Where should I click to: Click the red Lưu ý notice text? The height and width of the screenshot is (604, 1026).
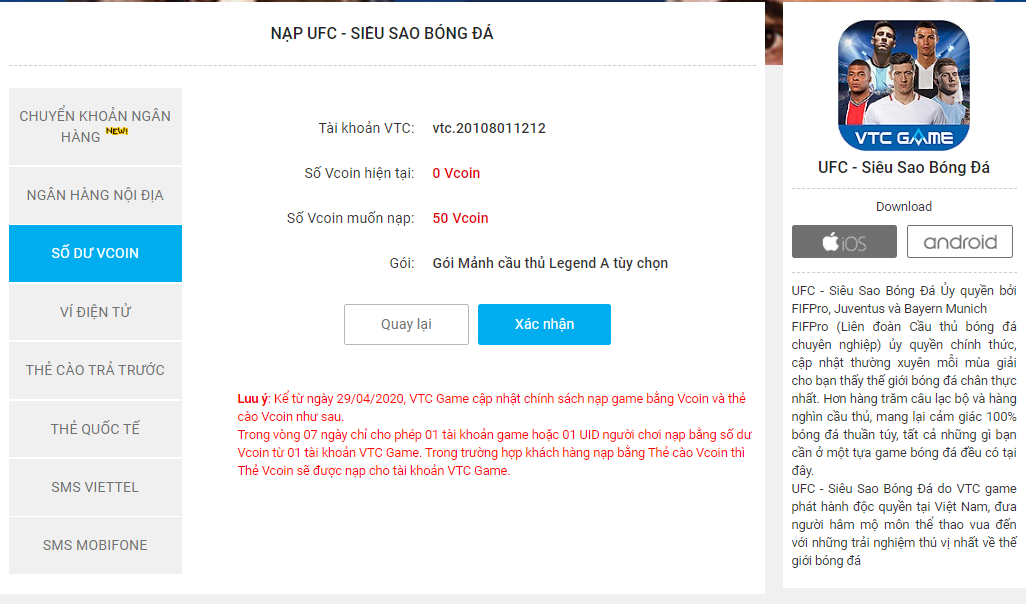(x=495, y=435)
